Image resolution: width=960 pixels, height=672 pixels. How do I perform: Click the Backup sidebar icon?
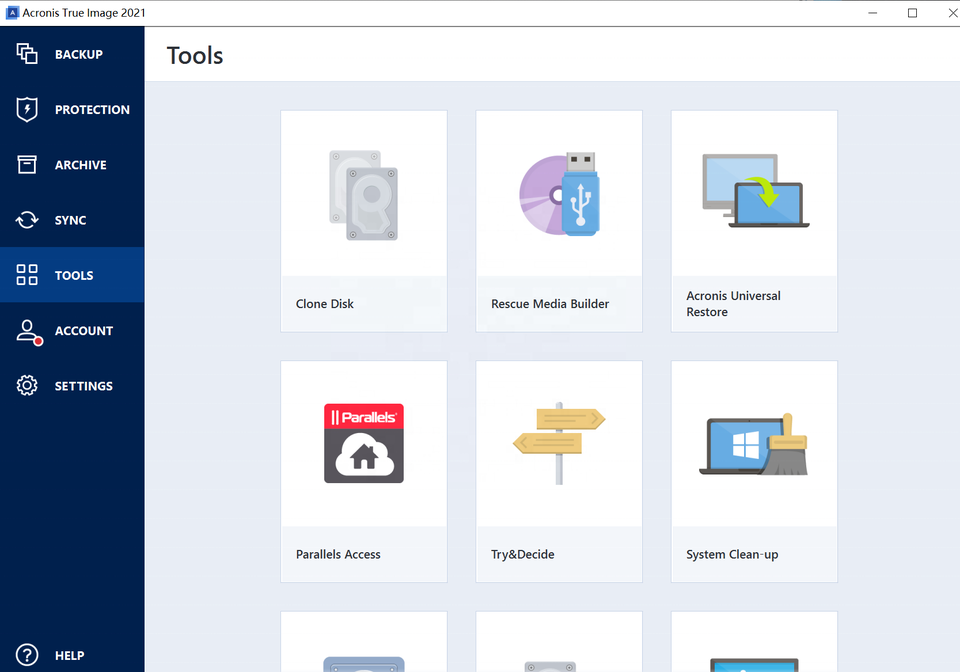(x=27, y=54)
